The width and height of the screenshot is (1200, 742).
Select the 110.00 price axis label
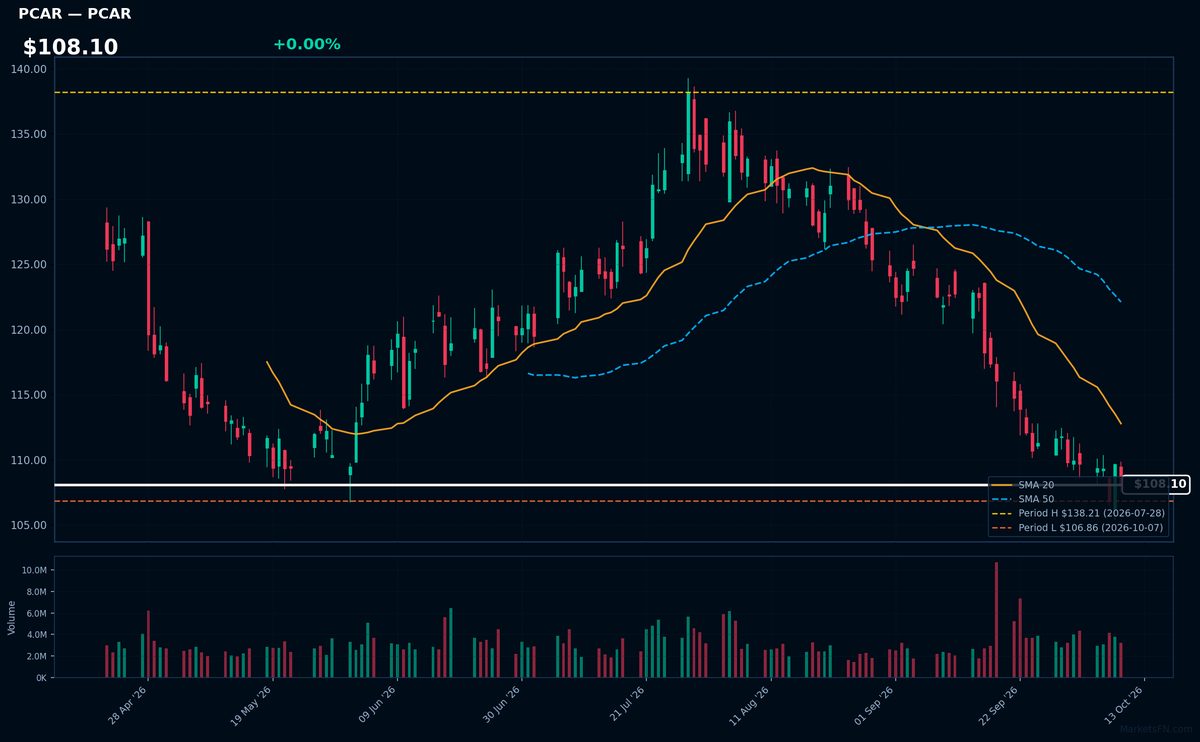[x=30, y=460]
